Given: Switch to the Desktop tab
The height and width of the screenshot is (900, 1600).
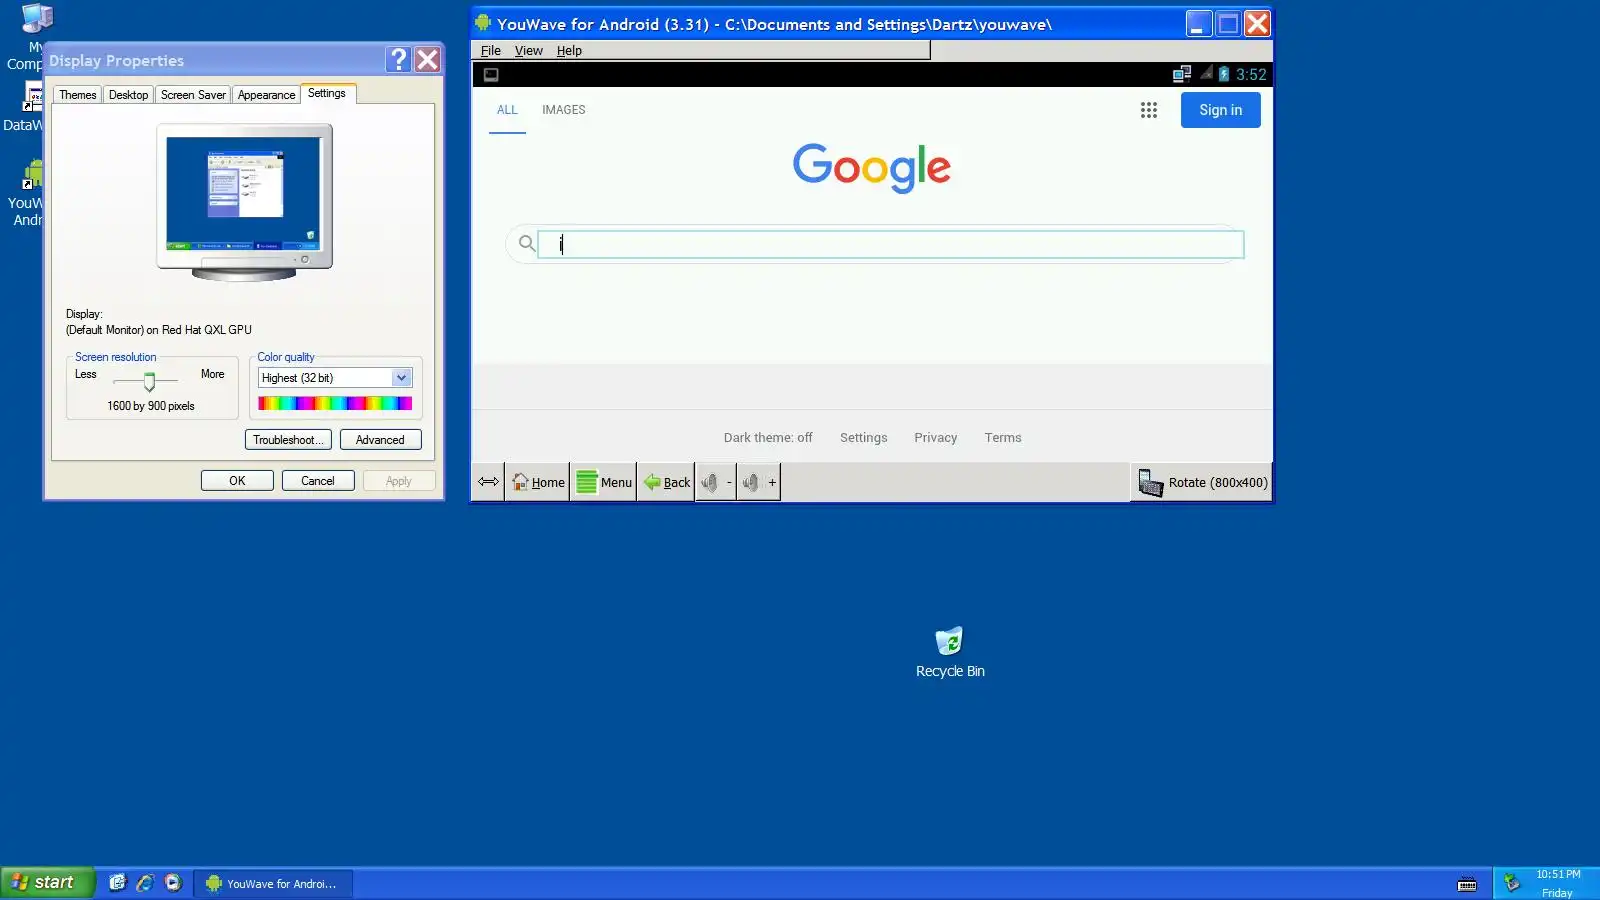Looking at the screenshot, I should coord(129,95).
